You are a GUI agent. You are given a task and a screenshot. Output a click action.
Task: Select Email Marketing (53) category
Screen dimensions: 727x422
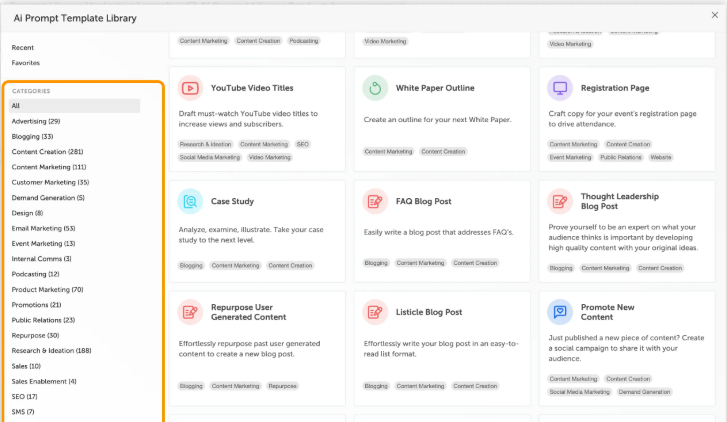44,228
